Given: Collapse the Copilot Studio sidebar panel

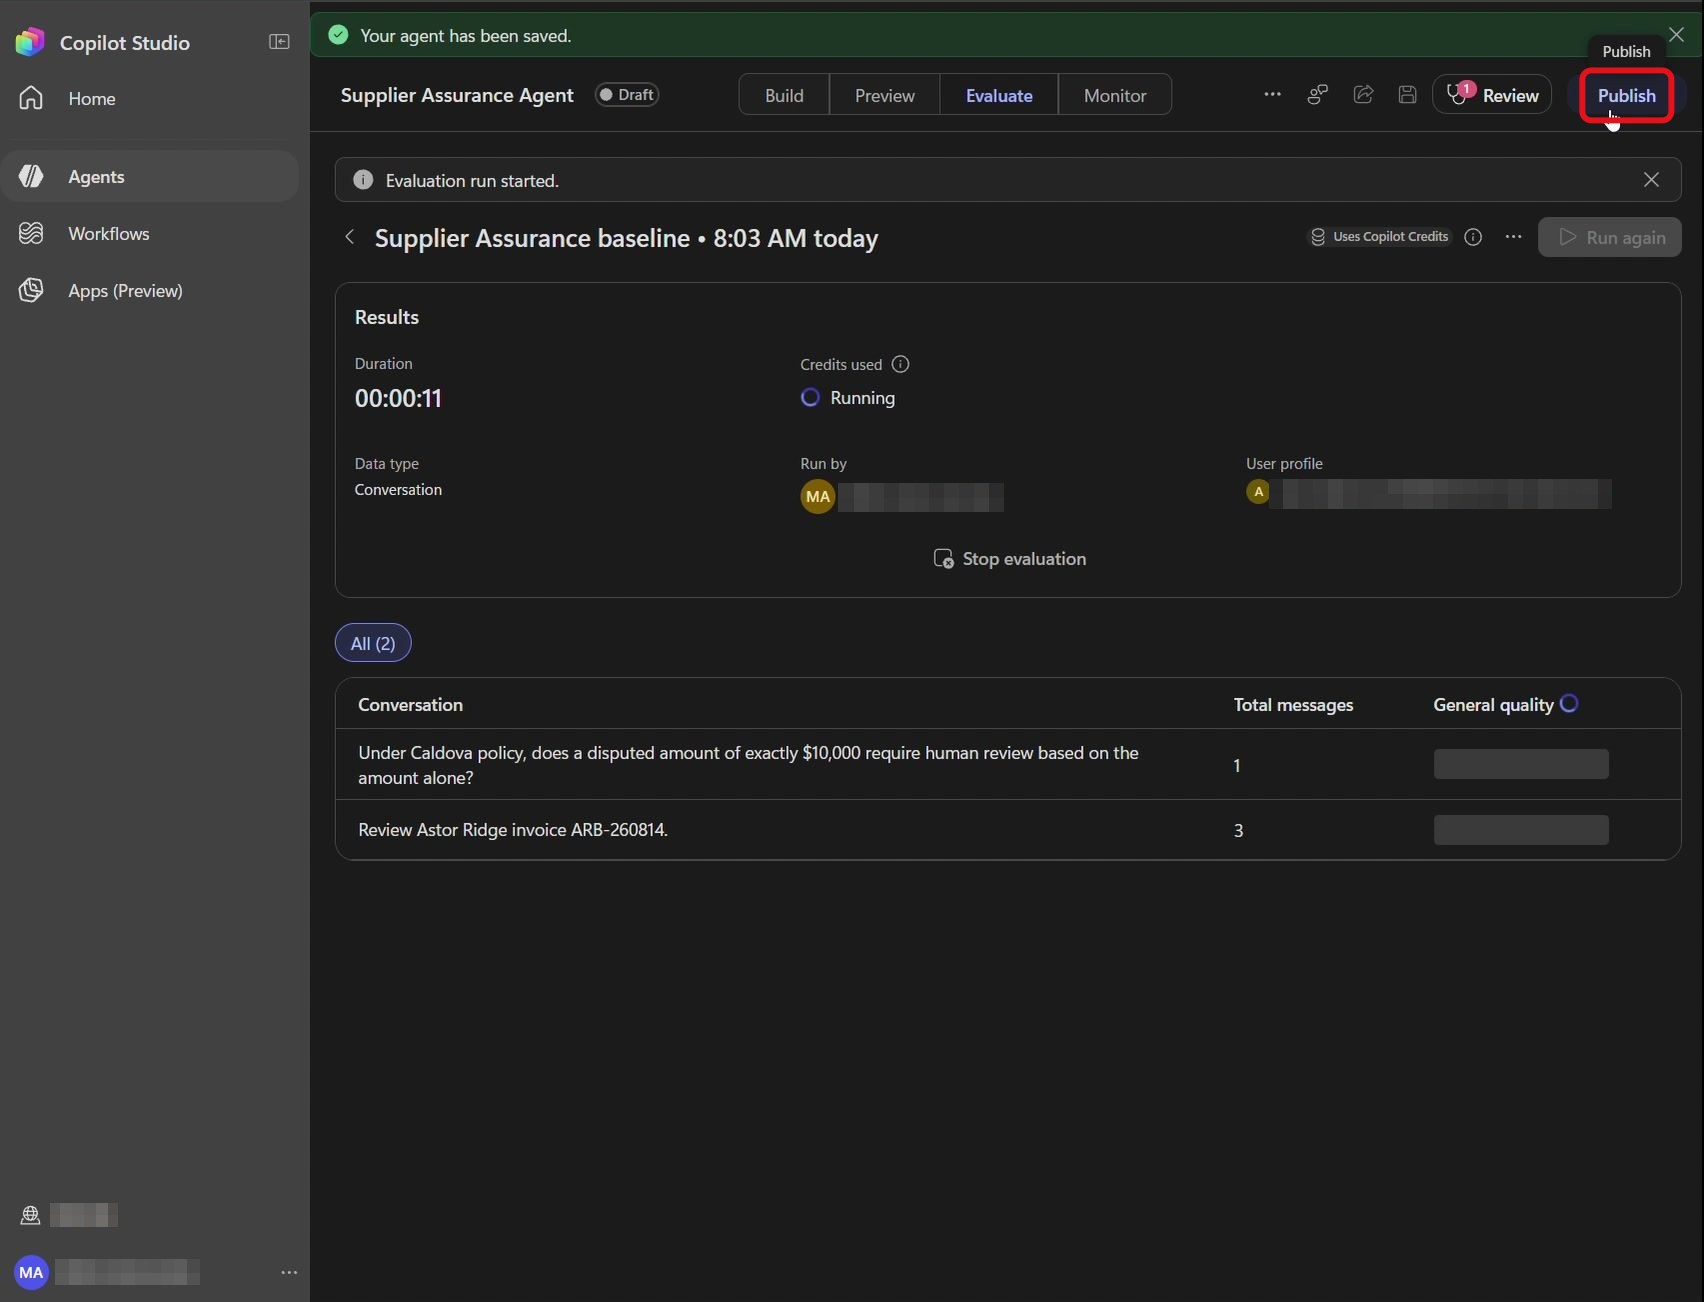Looking at the screenshot, I should 279,42.
